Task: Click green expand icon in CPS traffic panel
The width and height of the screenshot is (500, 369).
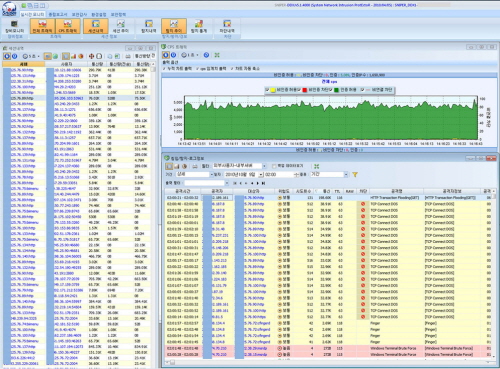Action: coord(217,55)
